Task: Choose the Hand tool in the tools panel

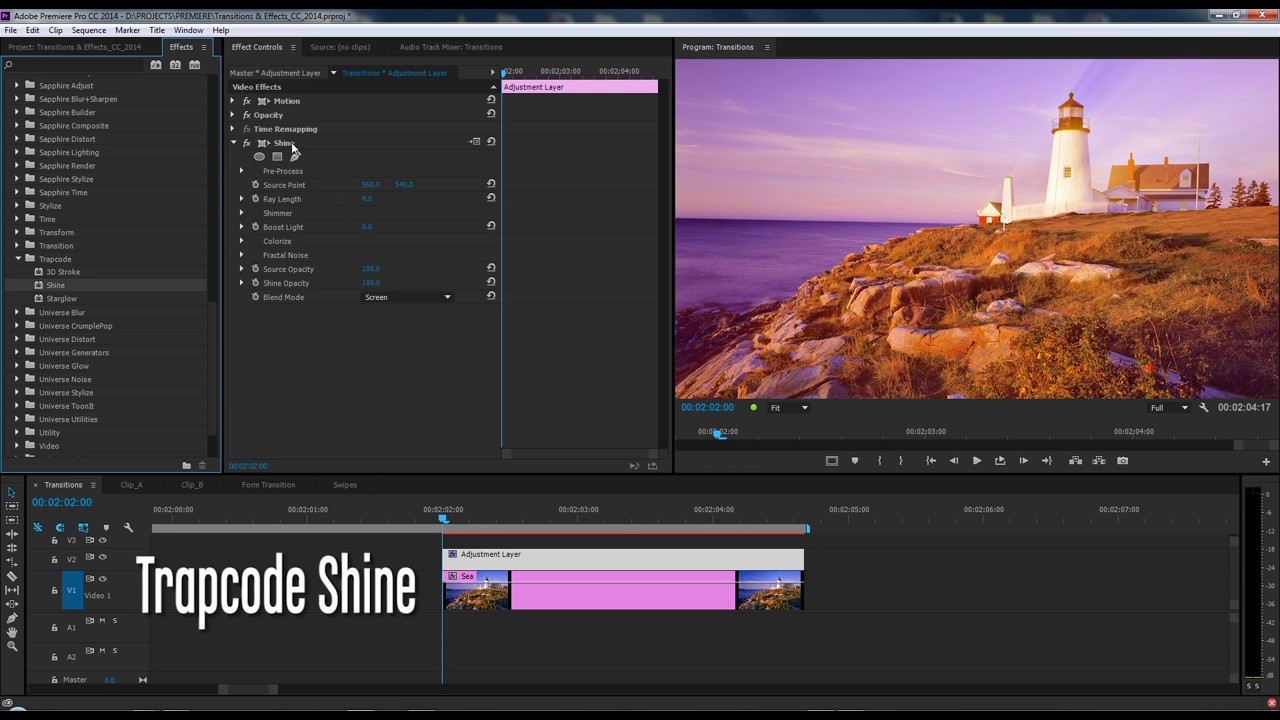Action: tap(12, 632)
